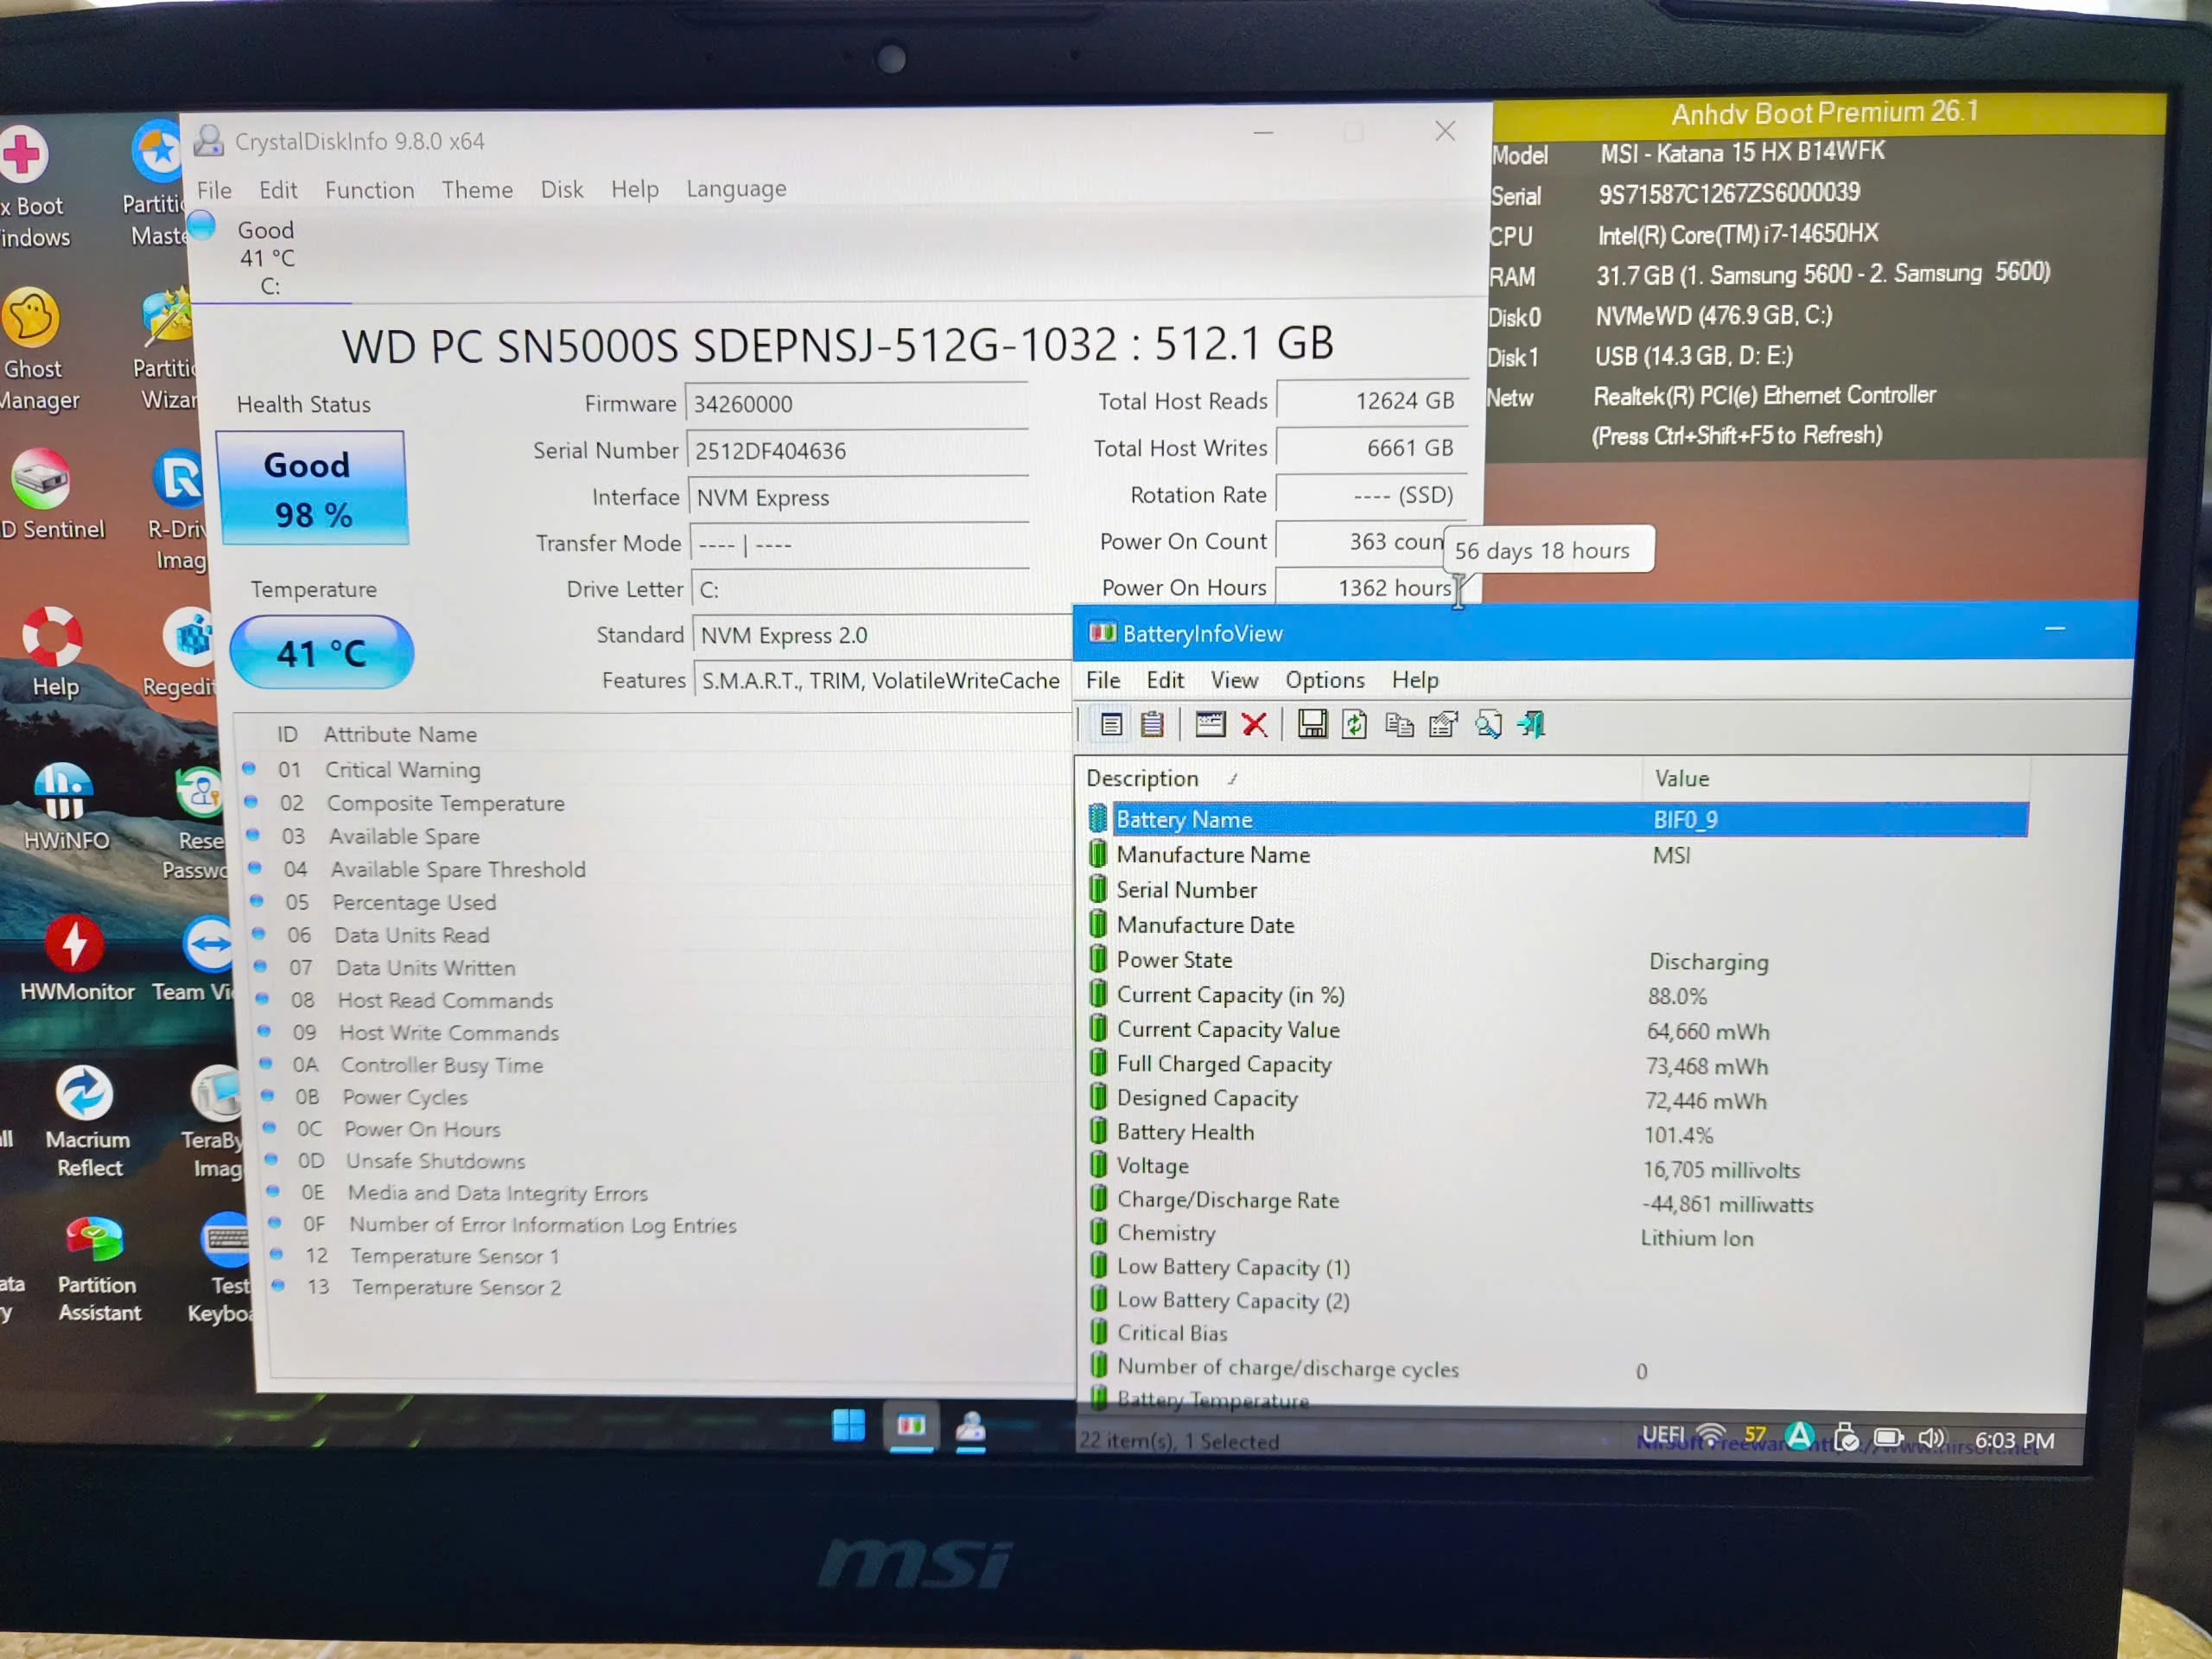This screenshot has width=2212, height=1659.
Task: Click the Good 98 % health status button
Action: click(x=312, y=488)
